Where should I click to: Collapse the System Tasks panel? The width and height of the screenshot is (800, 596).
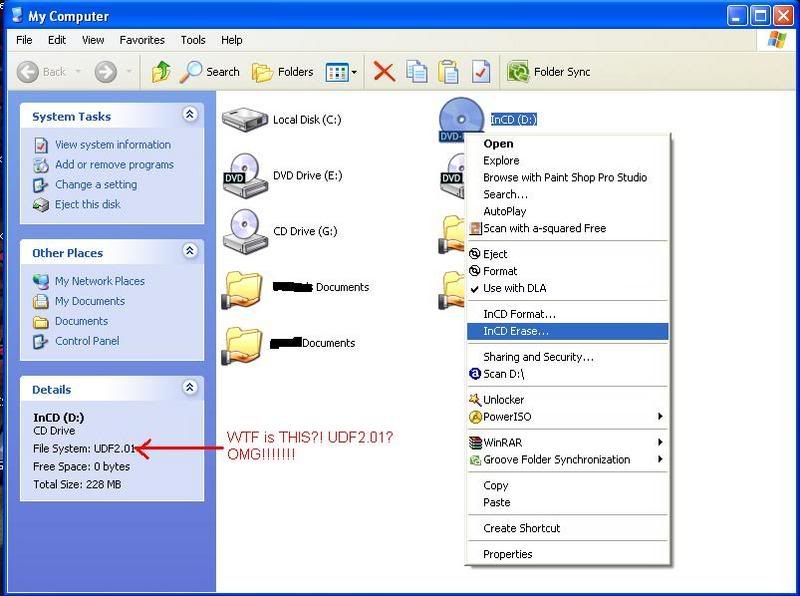190,114
